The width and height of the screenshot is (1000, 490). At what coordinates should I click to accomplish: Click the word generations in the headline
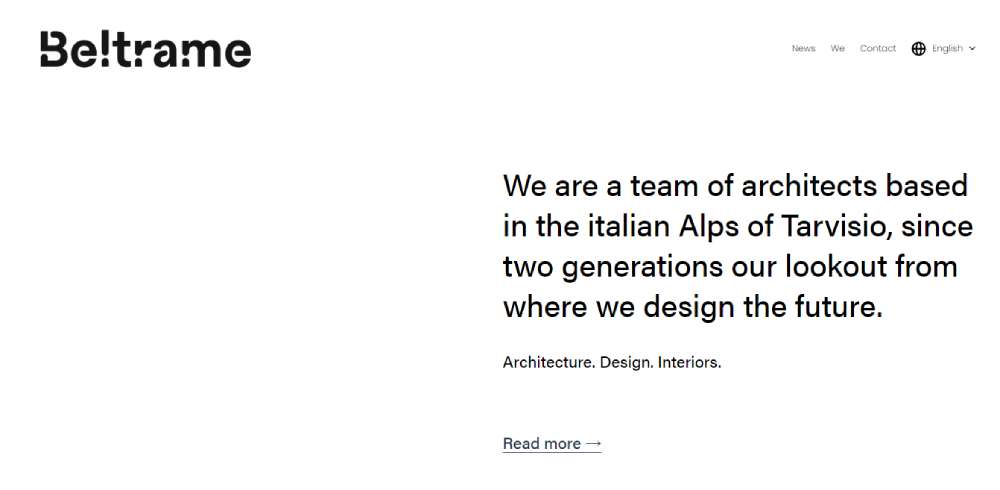[x=642, y=268]
